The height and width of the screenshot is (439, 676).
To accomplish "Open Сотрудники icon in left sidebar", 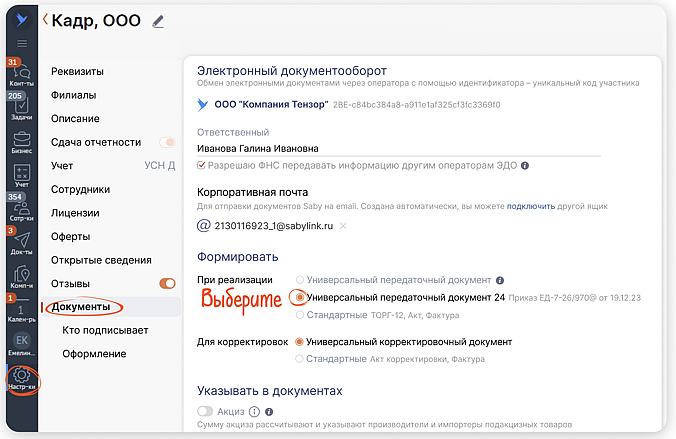I will click(21, 207).
